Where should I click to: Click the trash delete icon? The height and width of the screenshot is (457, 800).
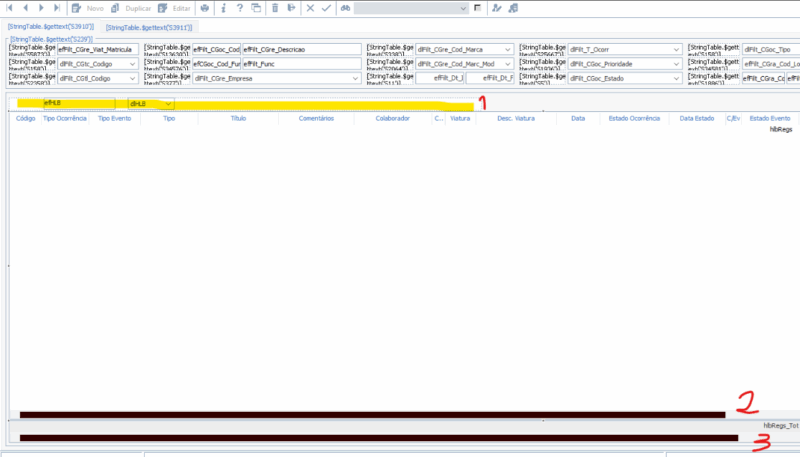point(275,8)
